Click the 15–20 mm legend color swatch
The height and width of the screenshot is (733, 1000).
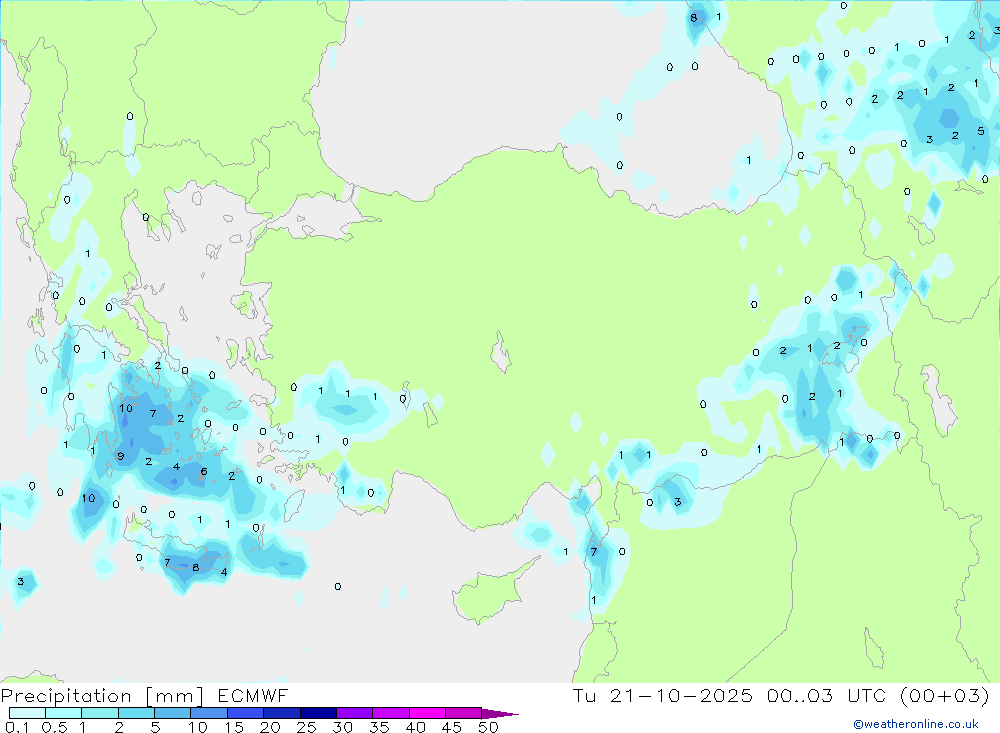[x=246, y=713]
